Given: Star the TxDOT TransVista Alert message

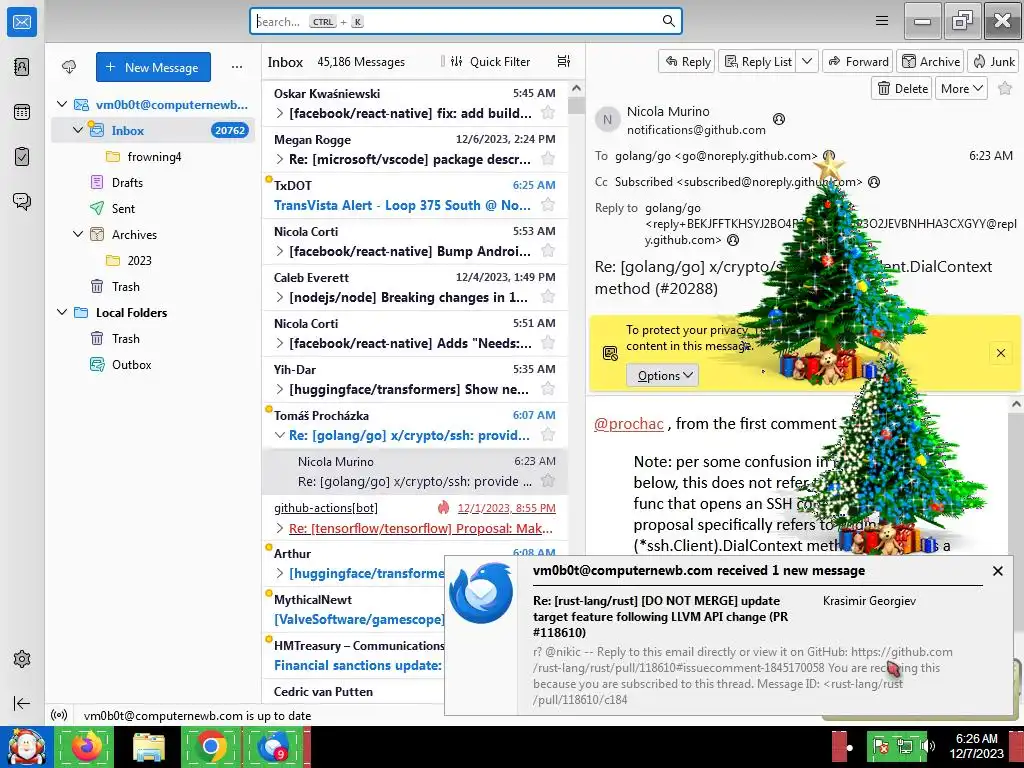Looking at the screenshot, I should (548, 205).
